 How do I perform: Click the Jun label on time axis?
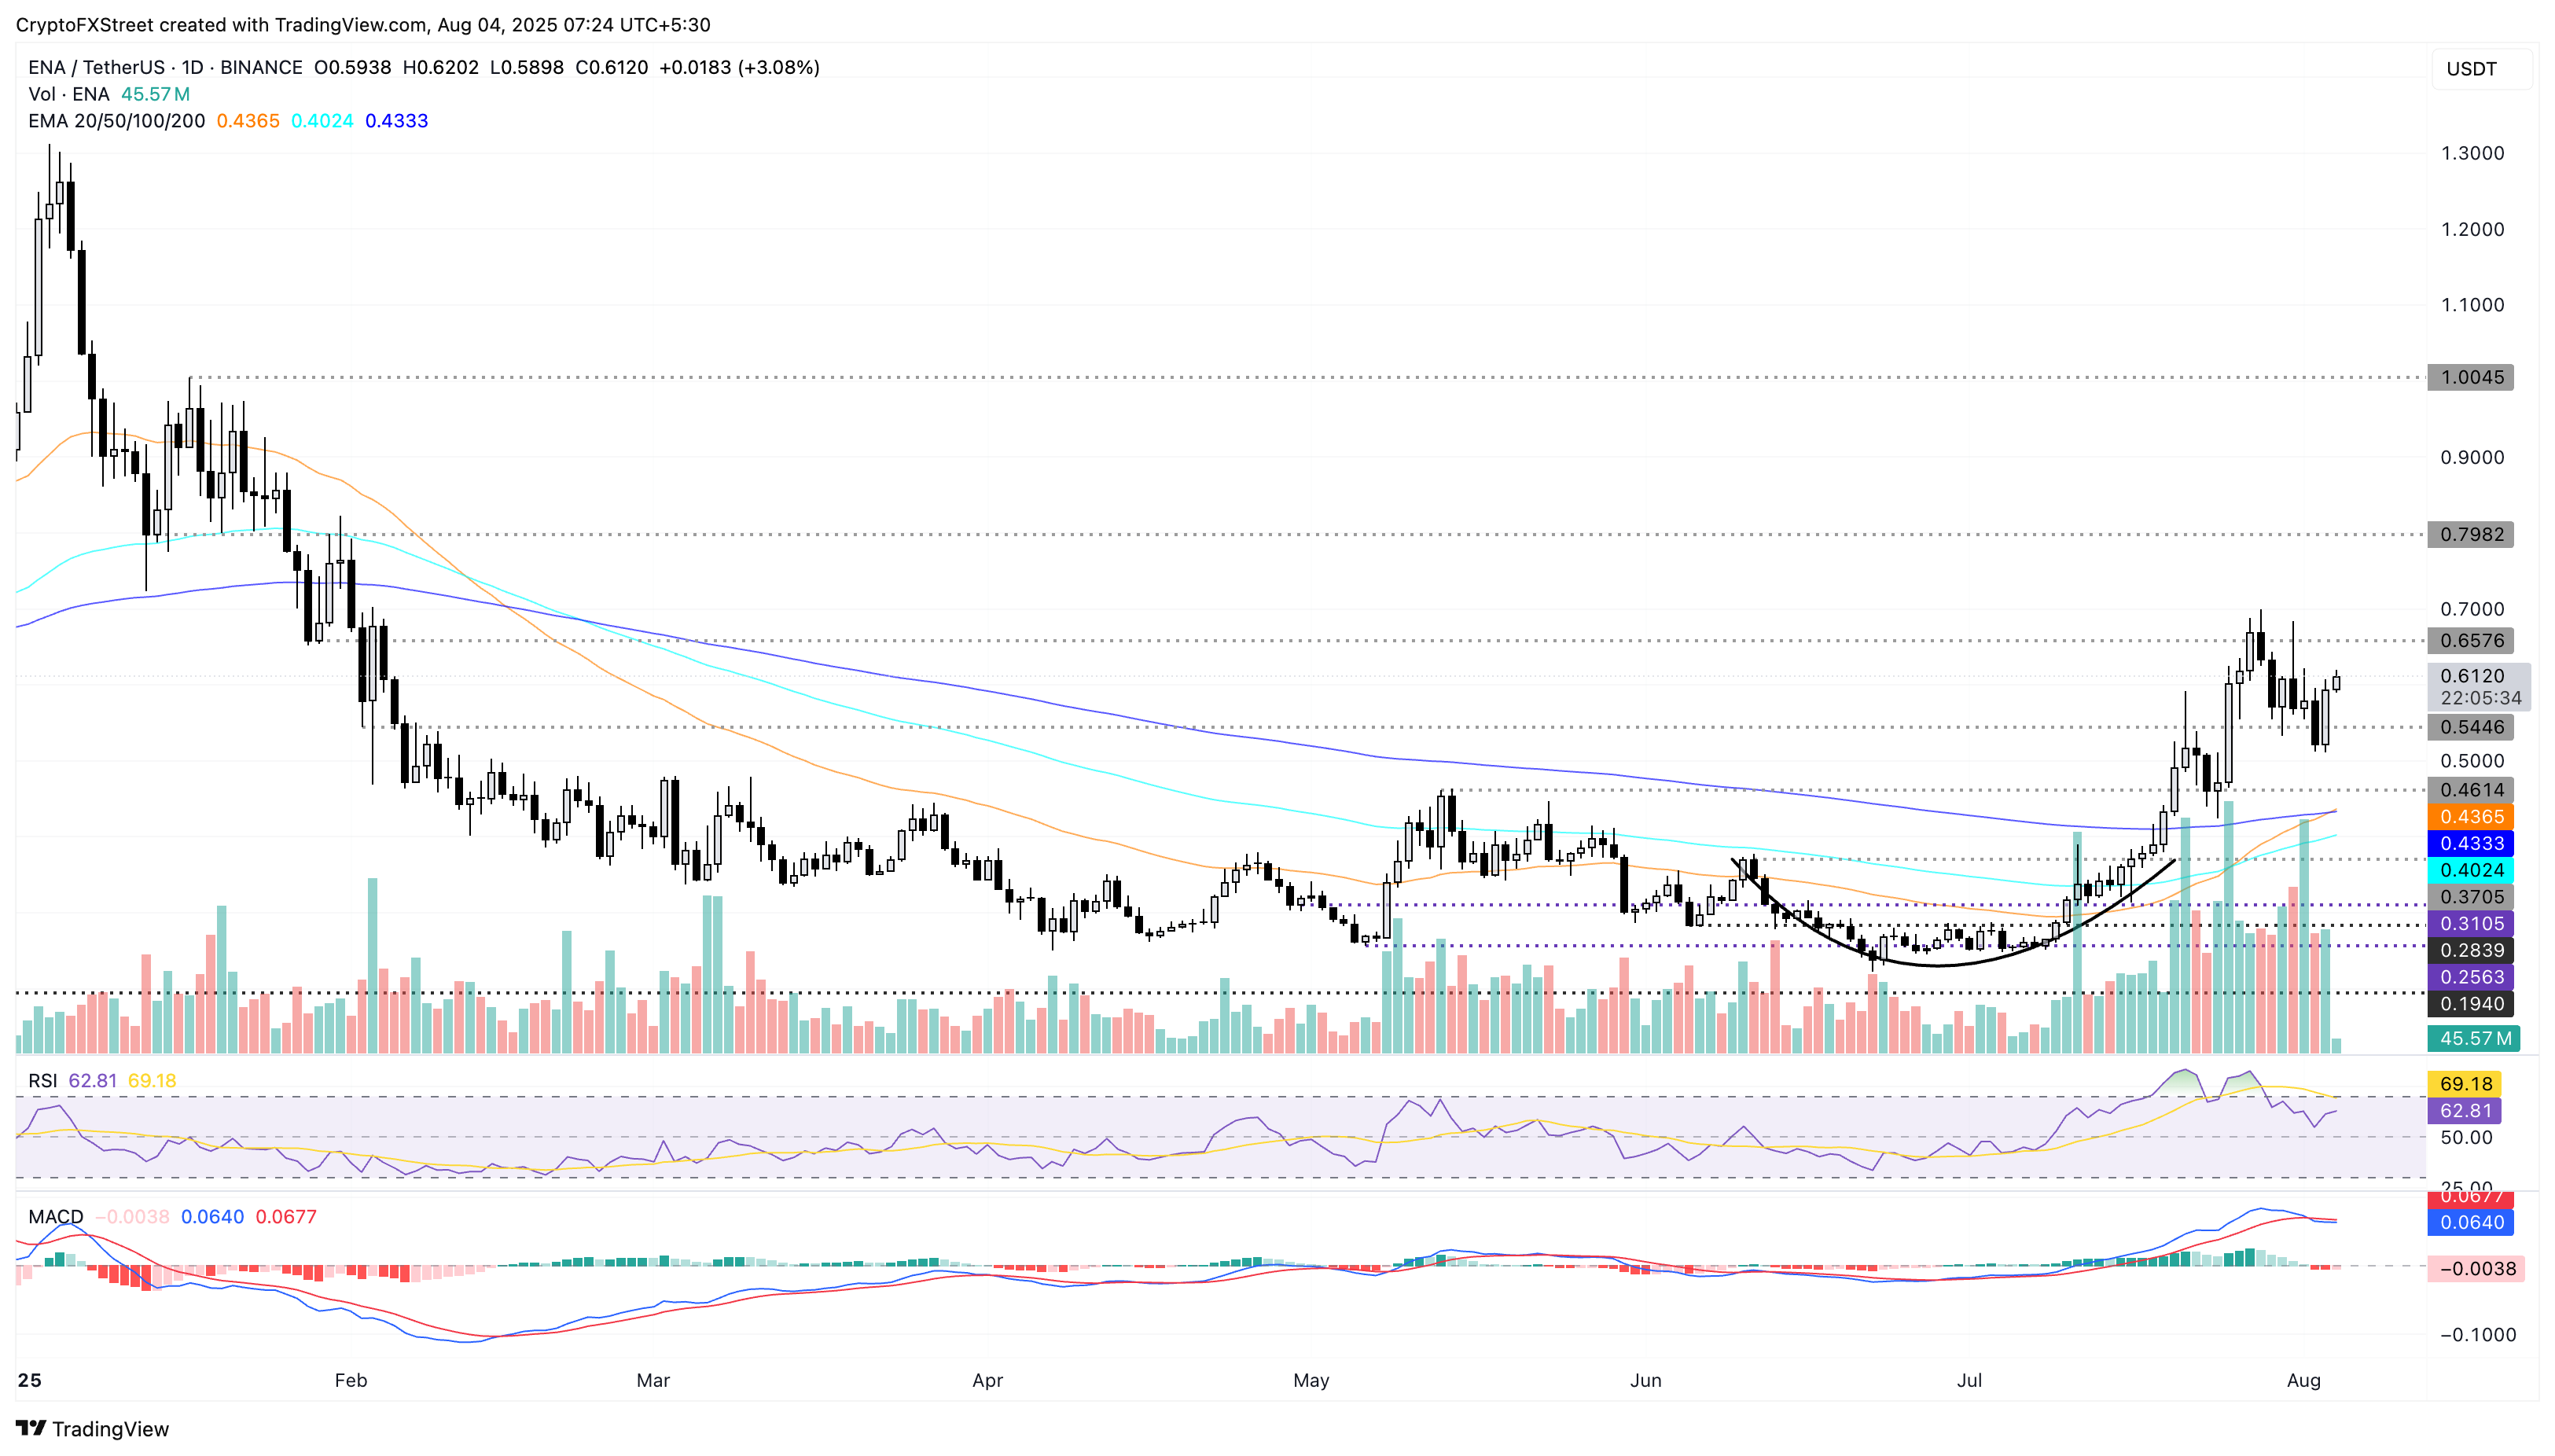[1645, 1381]
